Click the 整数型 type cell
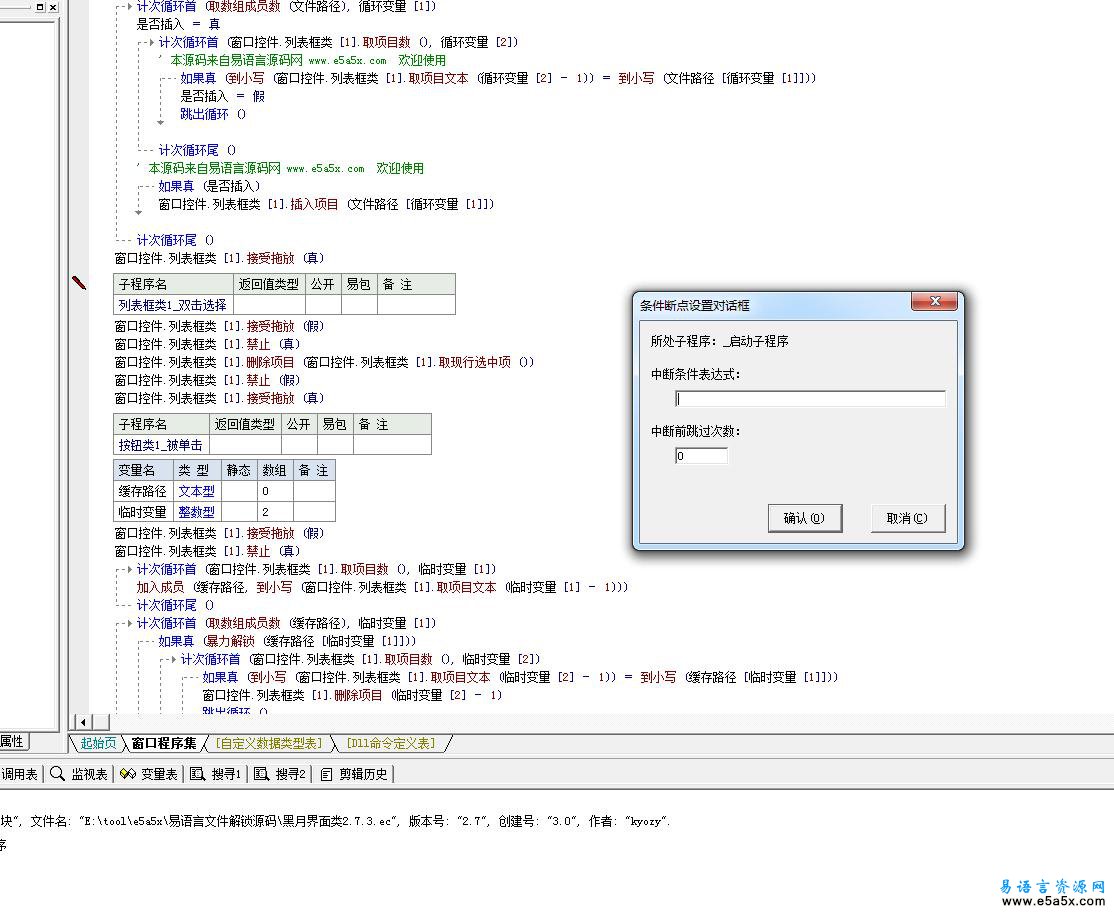This screenshot has height=914, width=1114. [197, 512]
